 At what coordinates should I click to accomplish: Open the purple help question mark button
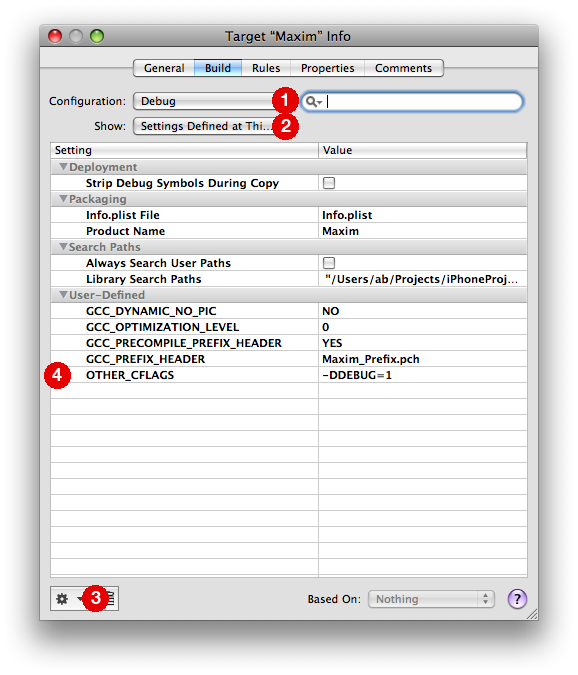517,599
